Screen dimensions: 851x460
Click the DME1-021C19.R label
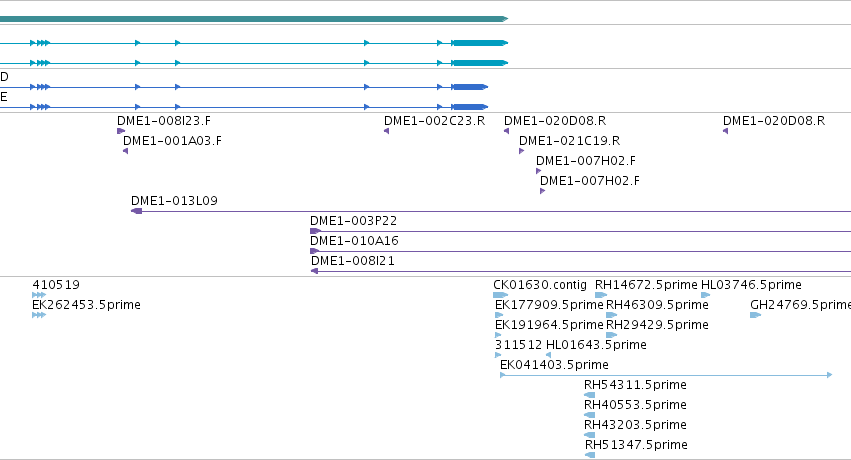click(x=569, y=140)
